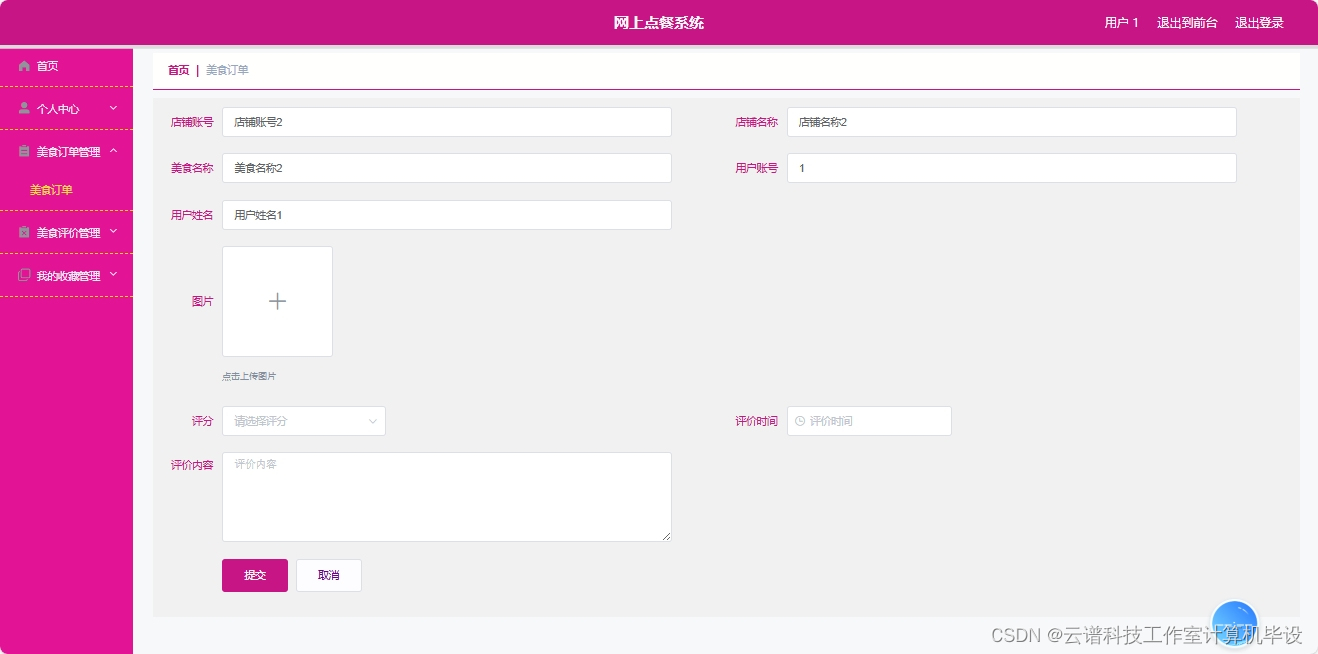Go to 首页 via the breadcrumb
1318x654 pixels.
tap(178, 70)
